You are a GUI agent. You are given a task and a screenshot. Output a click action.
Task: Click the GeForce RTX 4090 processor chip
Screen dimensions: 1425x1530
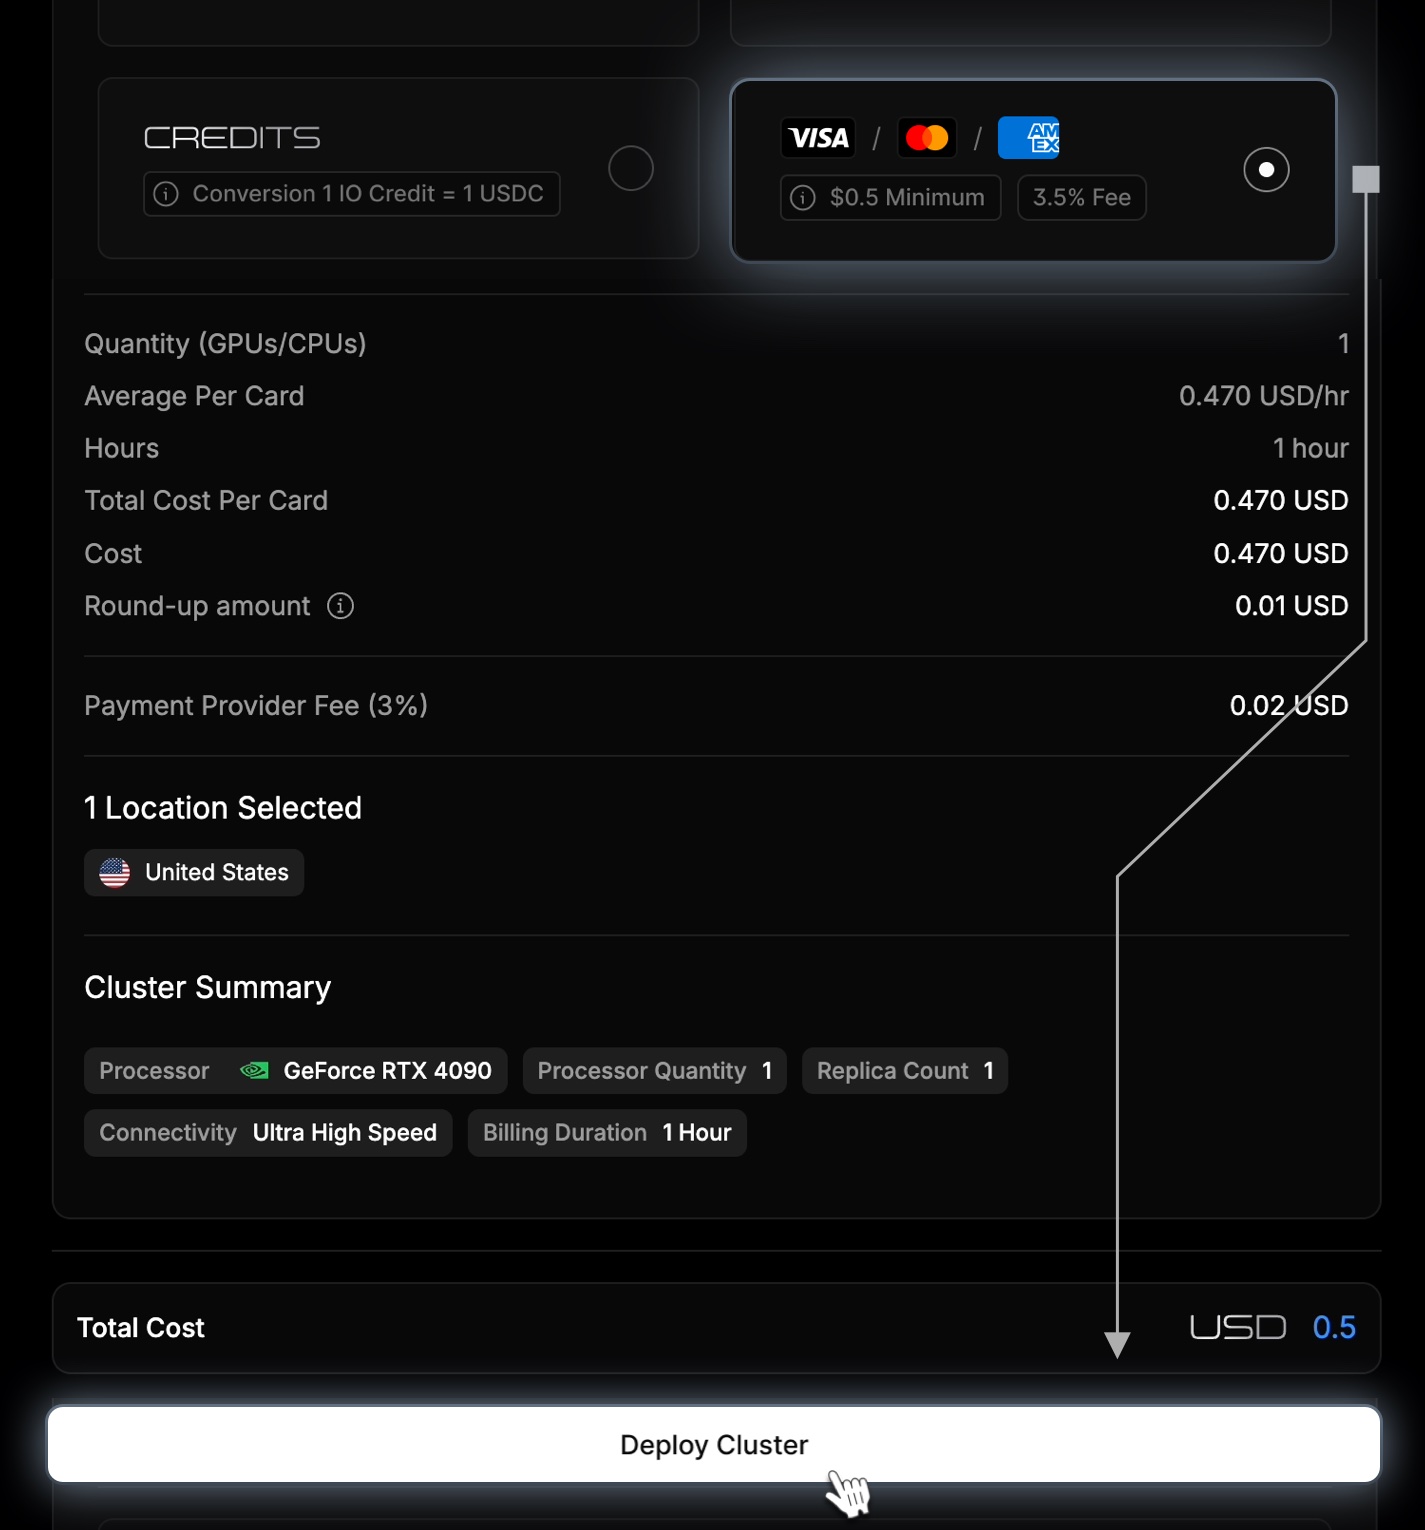[x=295, y=1071]
